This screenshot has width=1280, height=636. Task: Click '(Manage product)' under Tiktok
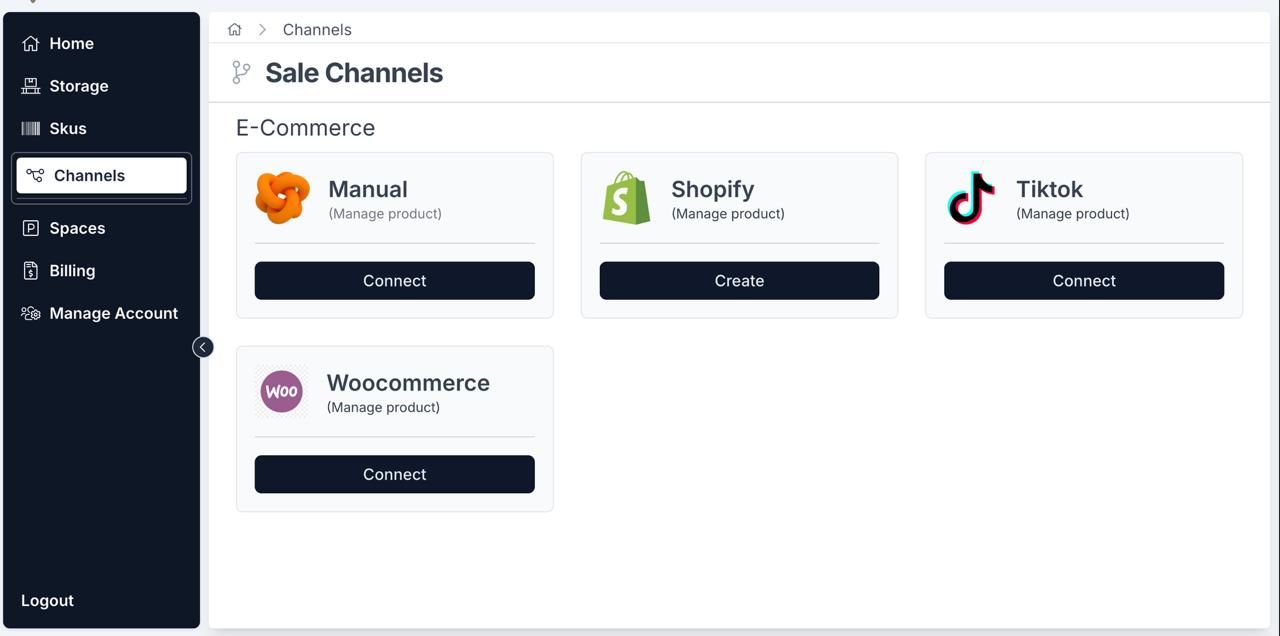point(1073,214)
